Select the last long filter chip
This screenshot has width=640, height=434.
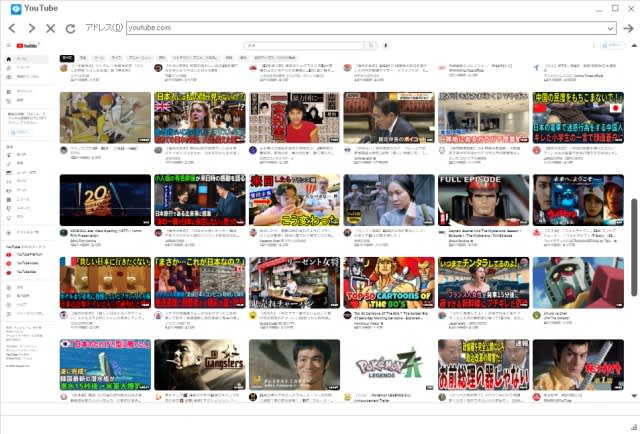275,58
